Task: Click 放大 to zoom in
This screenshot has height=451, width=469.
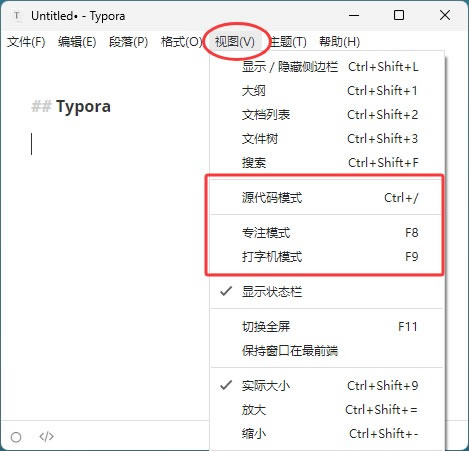Action: click(x=327, y=410)
